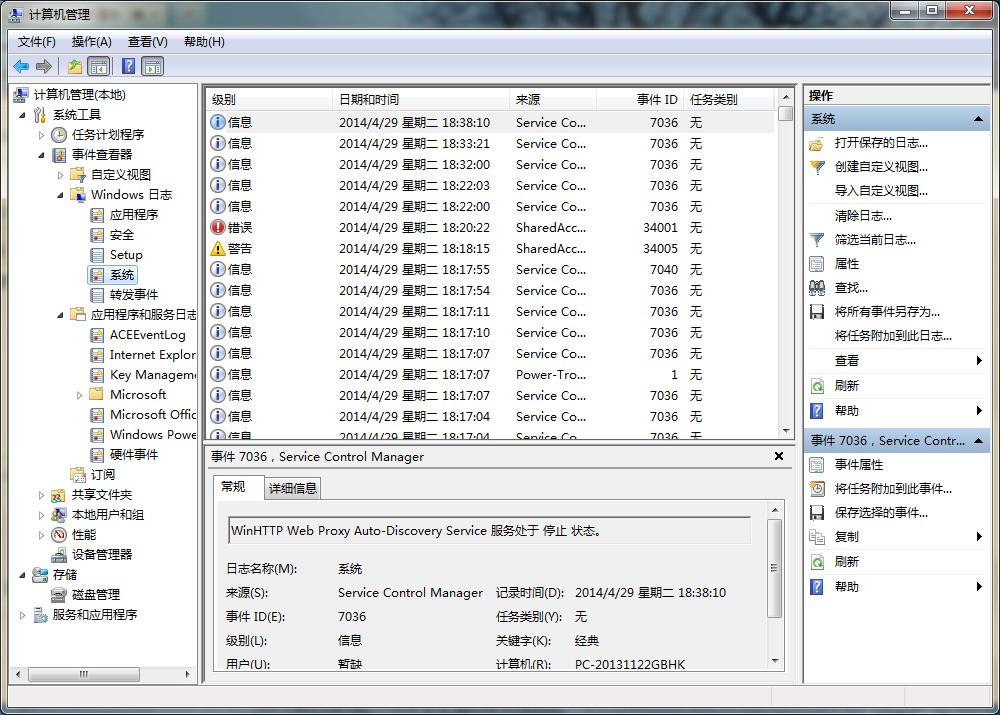Image resolution: width=1000 pixels, height=715 pixels.
Task: Click the 筛选当前日志 filter icon
Action: click(817, 240)
